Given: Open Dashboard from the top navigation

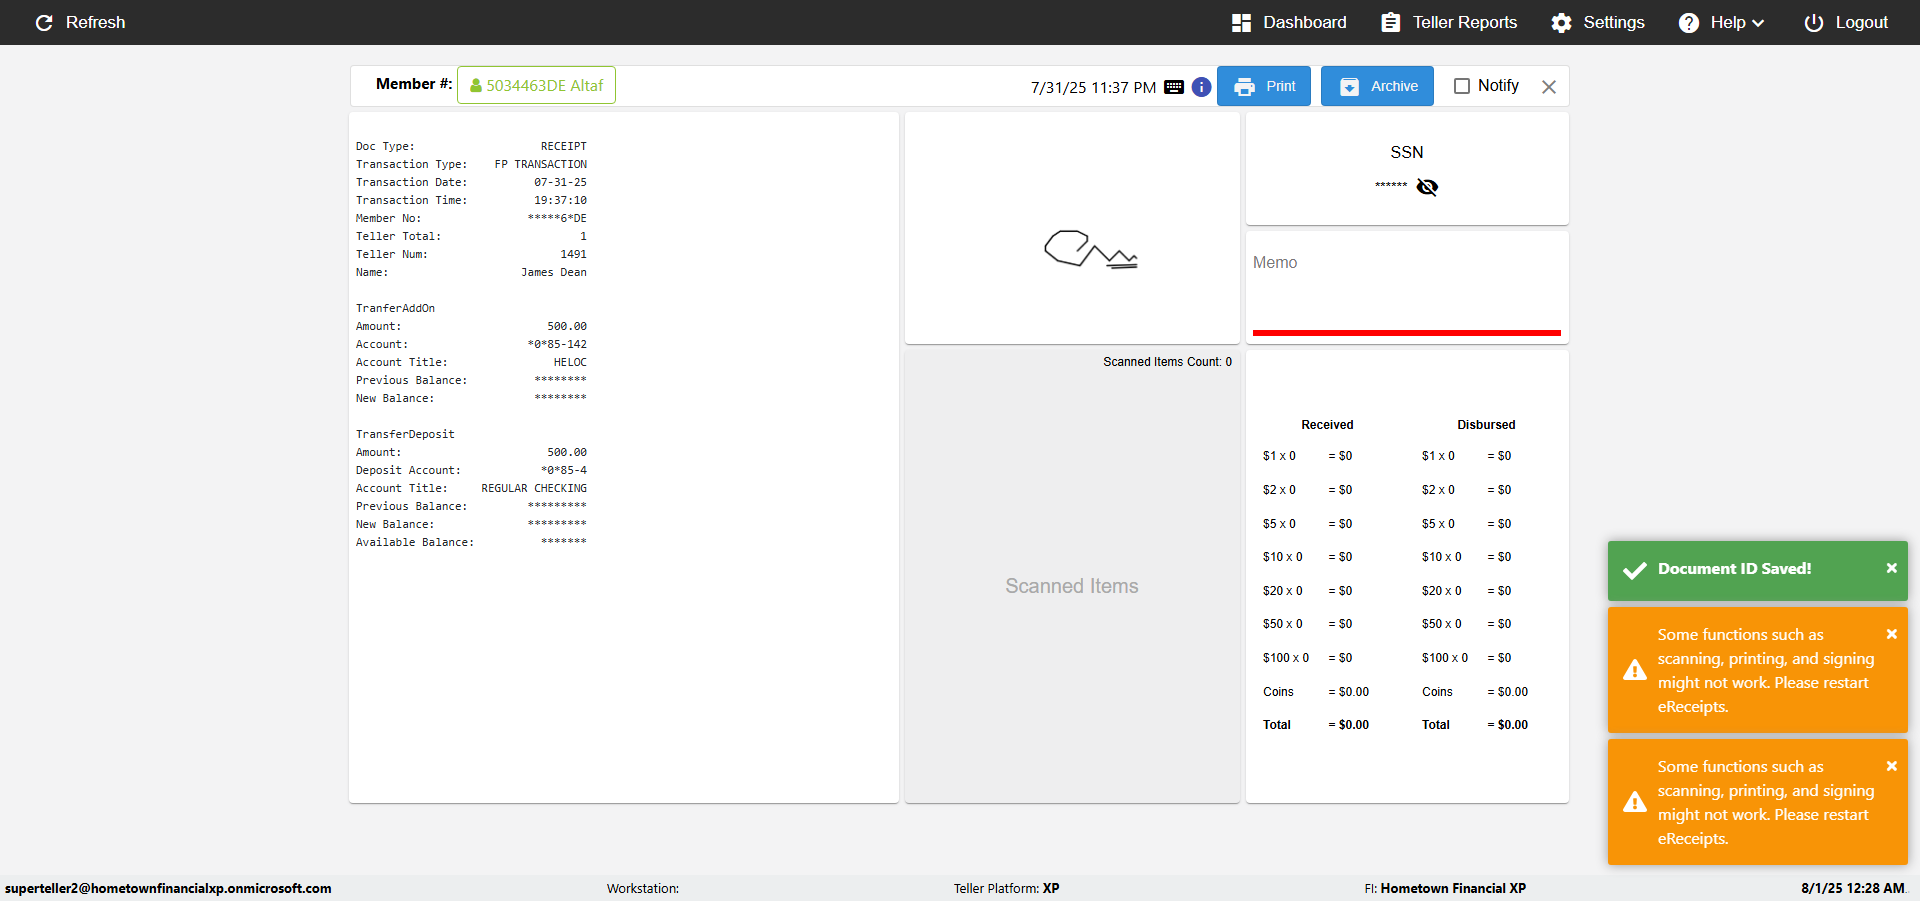Looking at the screenshot, I should [x=1289, y=22].
